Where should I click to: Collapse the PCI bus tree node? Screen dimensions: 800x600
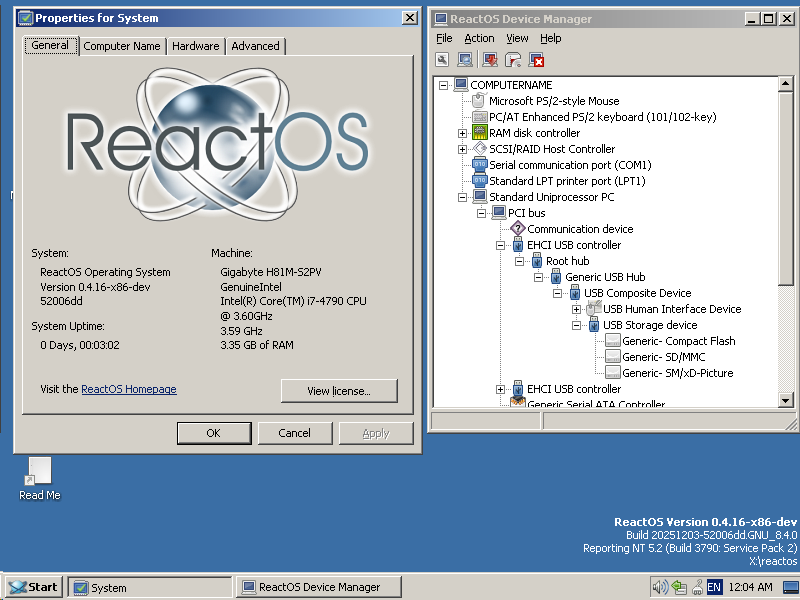[482, 213]
